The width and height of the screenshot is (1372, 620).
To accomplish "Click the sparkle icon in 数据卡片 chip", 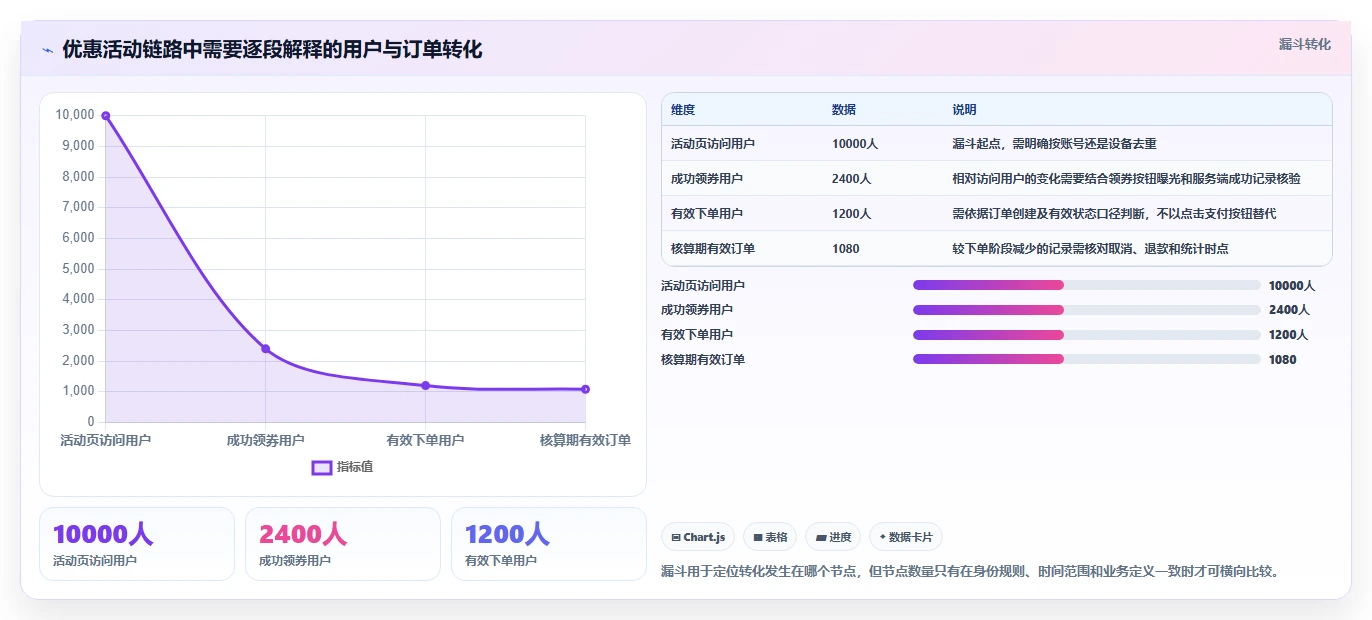I will point(882,538).
